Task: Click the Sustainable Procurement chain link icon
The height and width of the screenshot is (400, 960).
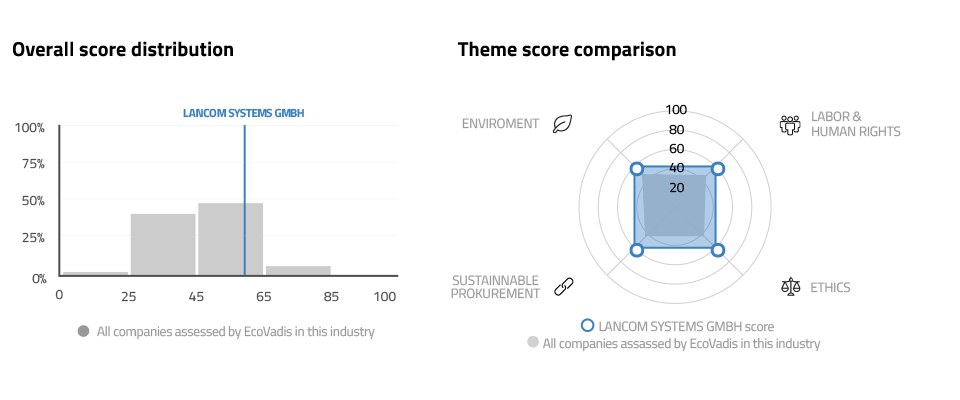Action: 563,286
